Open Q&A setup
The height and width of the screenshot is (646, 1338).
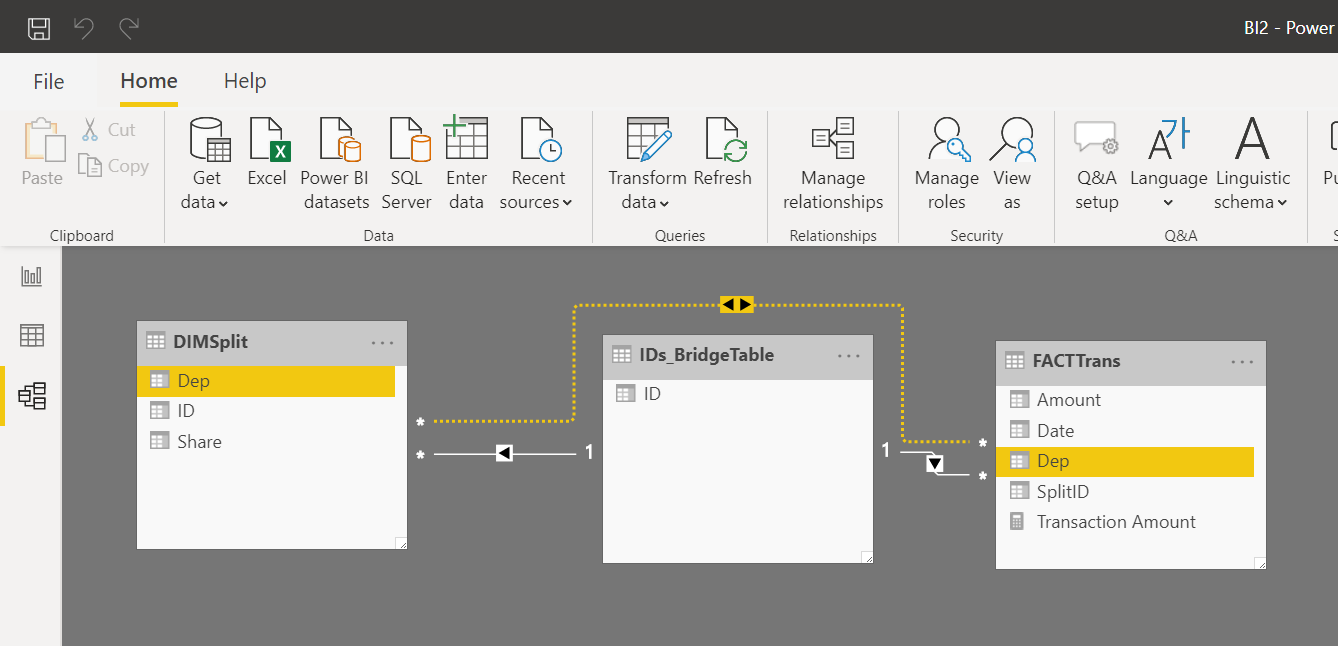click(1097, 165)
